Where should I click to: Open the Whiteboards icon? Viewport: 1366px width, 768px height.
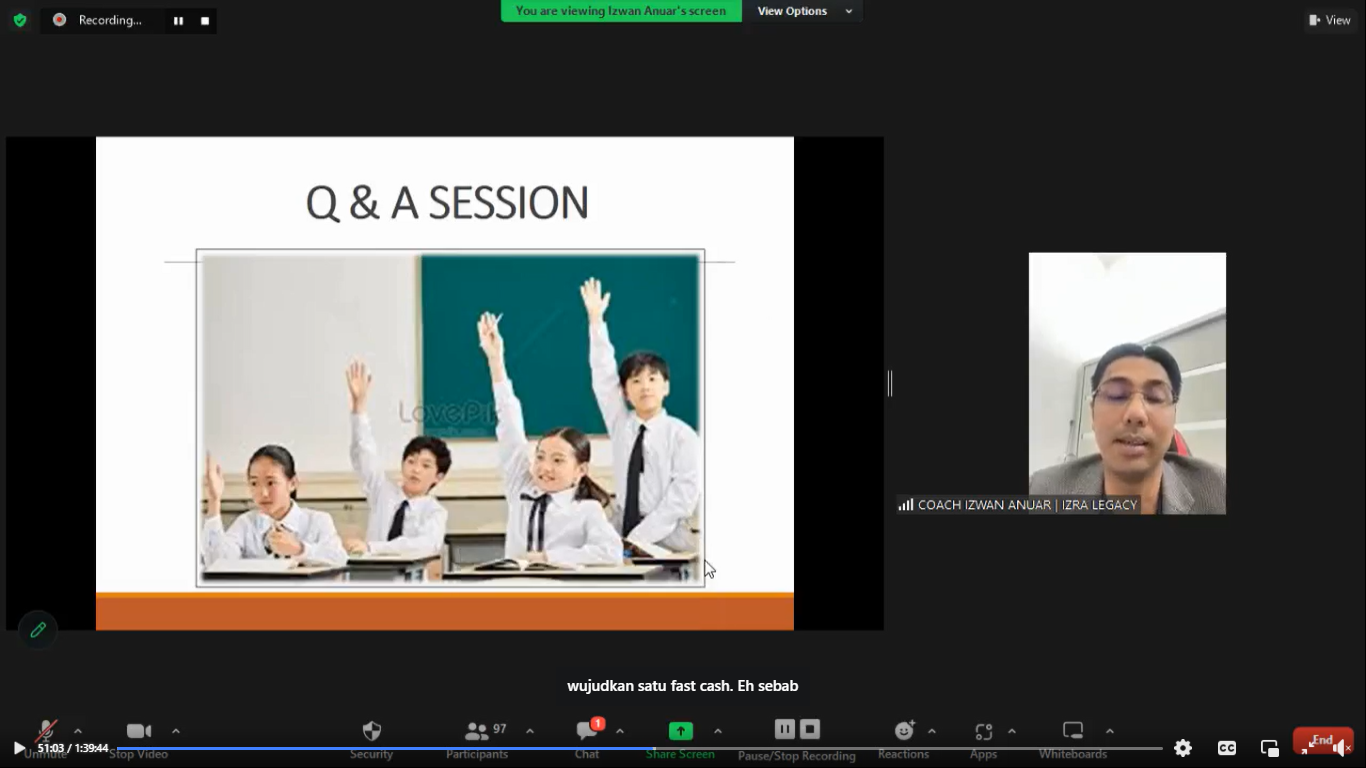pyautogui.click(x=1073, y=731)
